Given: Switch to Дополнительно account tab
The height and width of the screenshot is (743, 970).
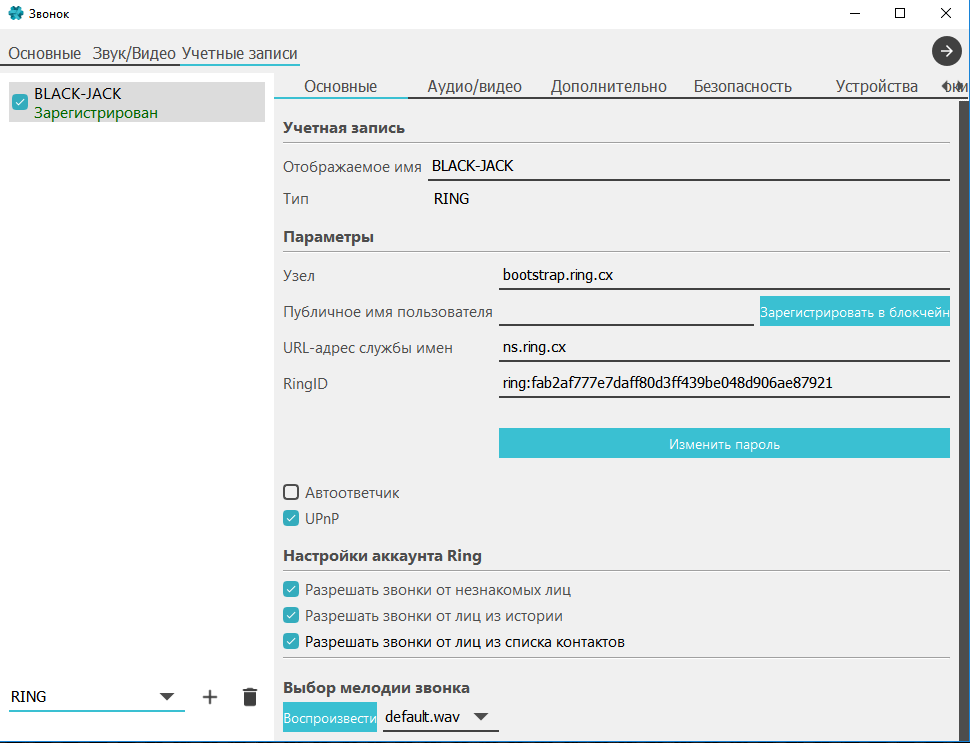Looking at the screenshot, I should pos(609,87).
